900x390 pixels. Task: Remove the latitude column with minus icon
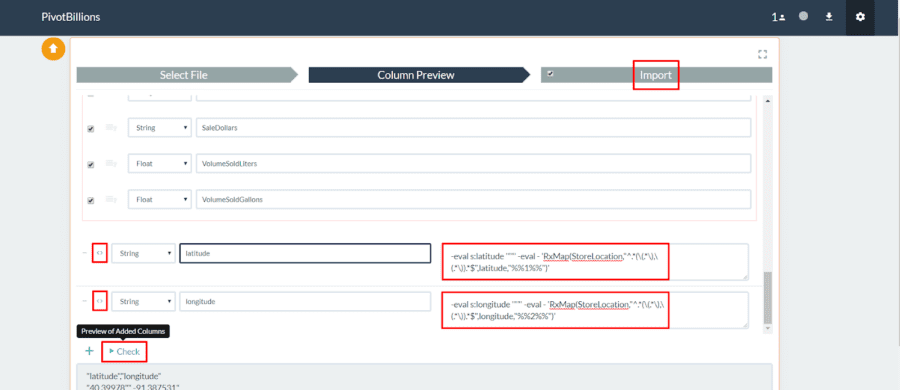coord(85,253)
